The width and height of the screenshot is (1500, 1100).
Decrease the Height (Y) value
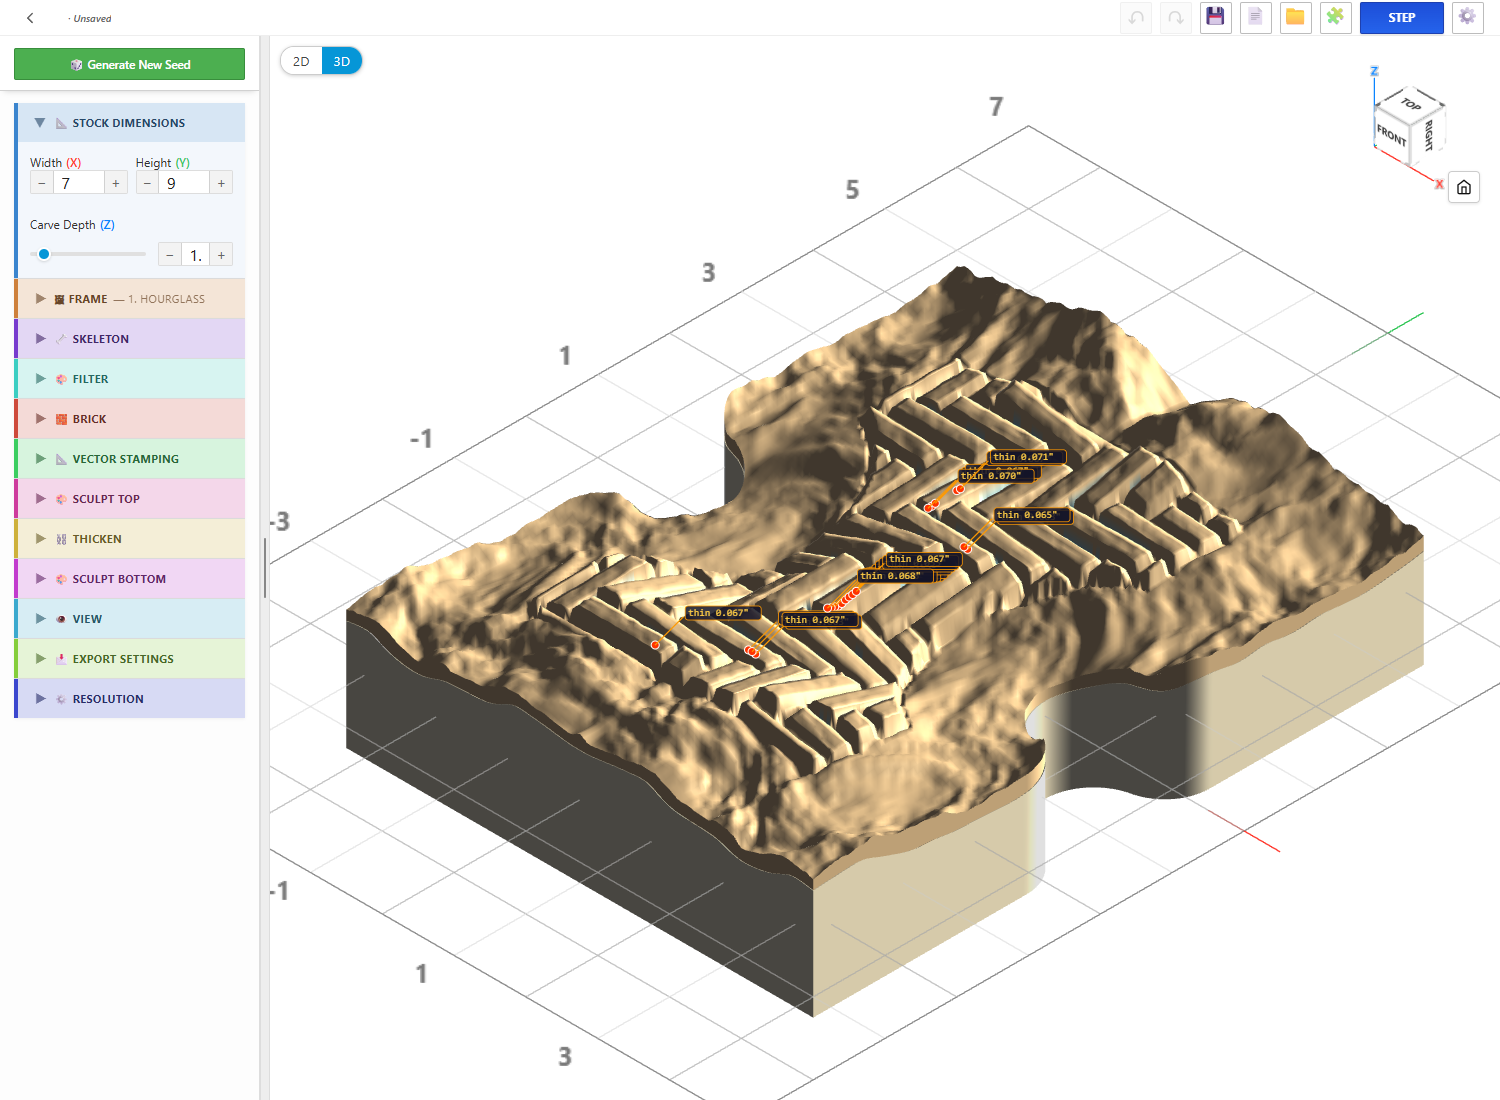[147, 183]
